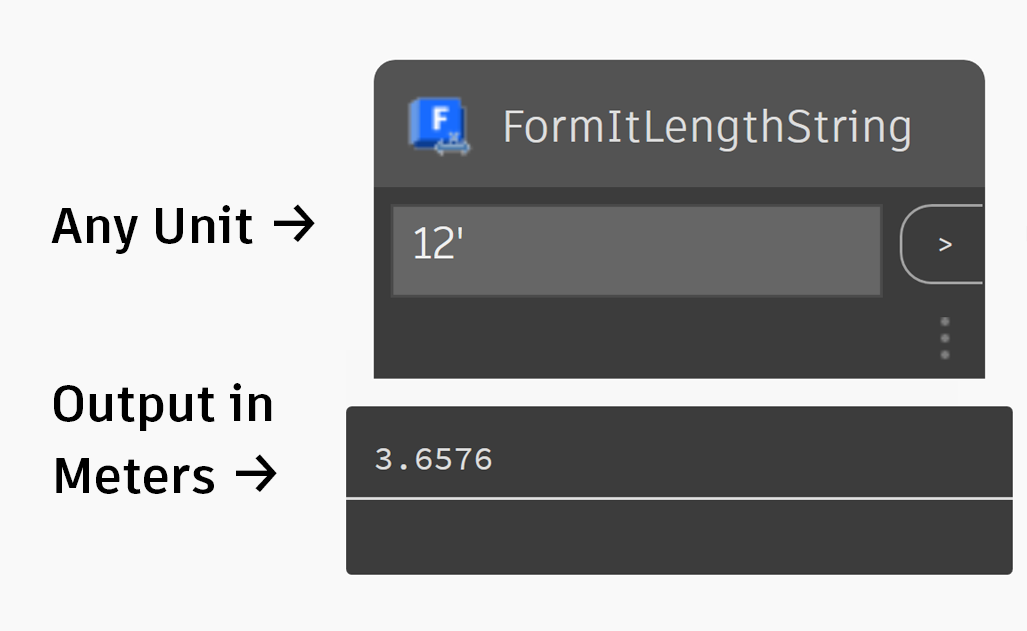Click the Meters label text
The height and width of the screenshot is (631, 1027).
point(134,476)
